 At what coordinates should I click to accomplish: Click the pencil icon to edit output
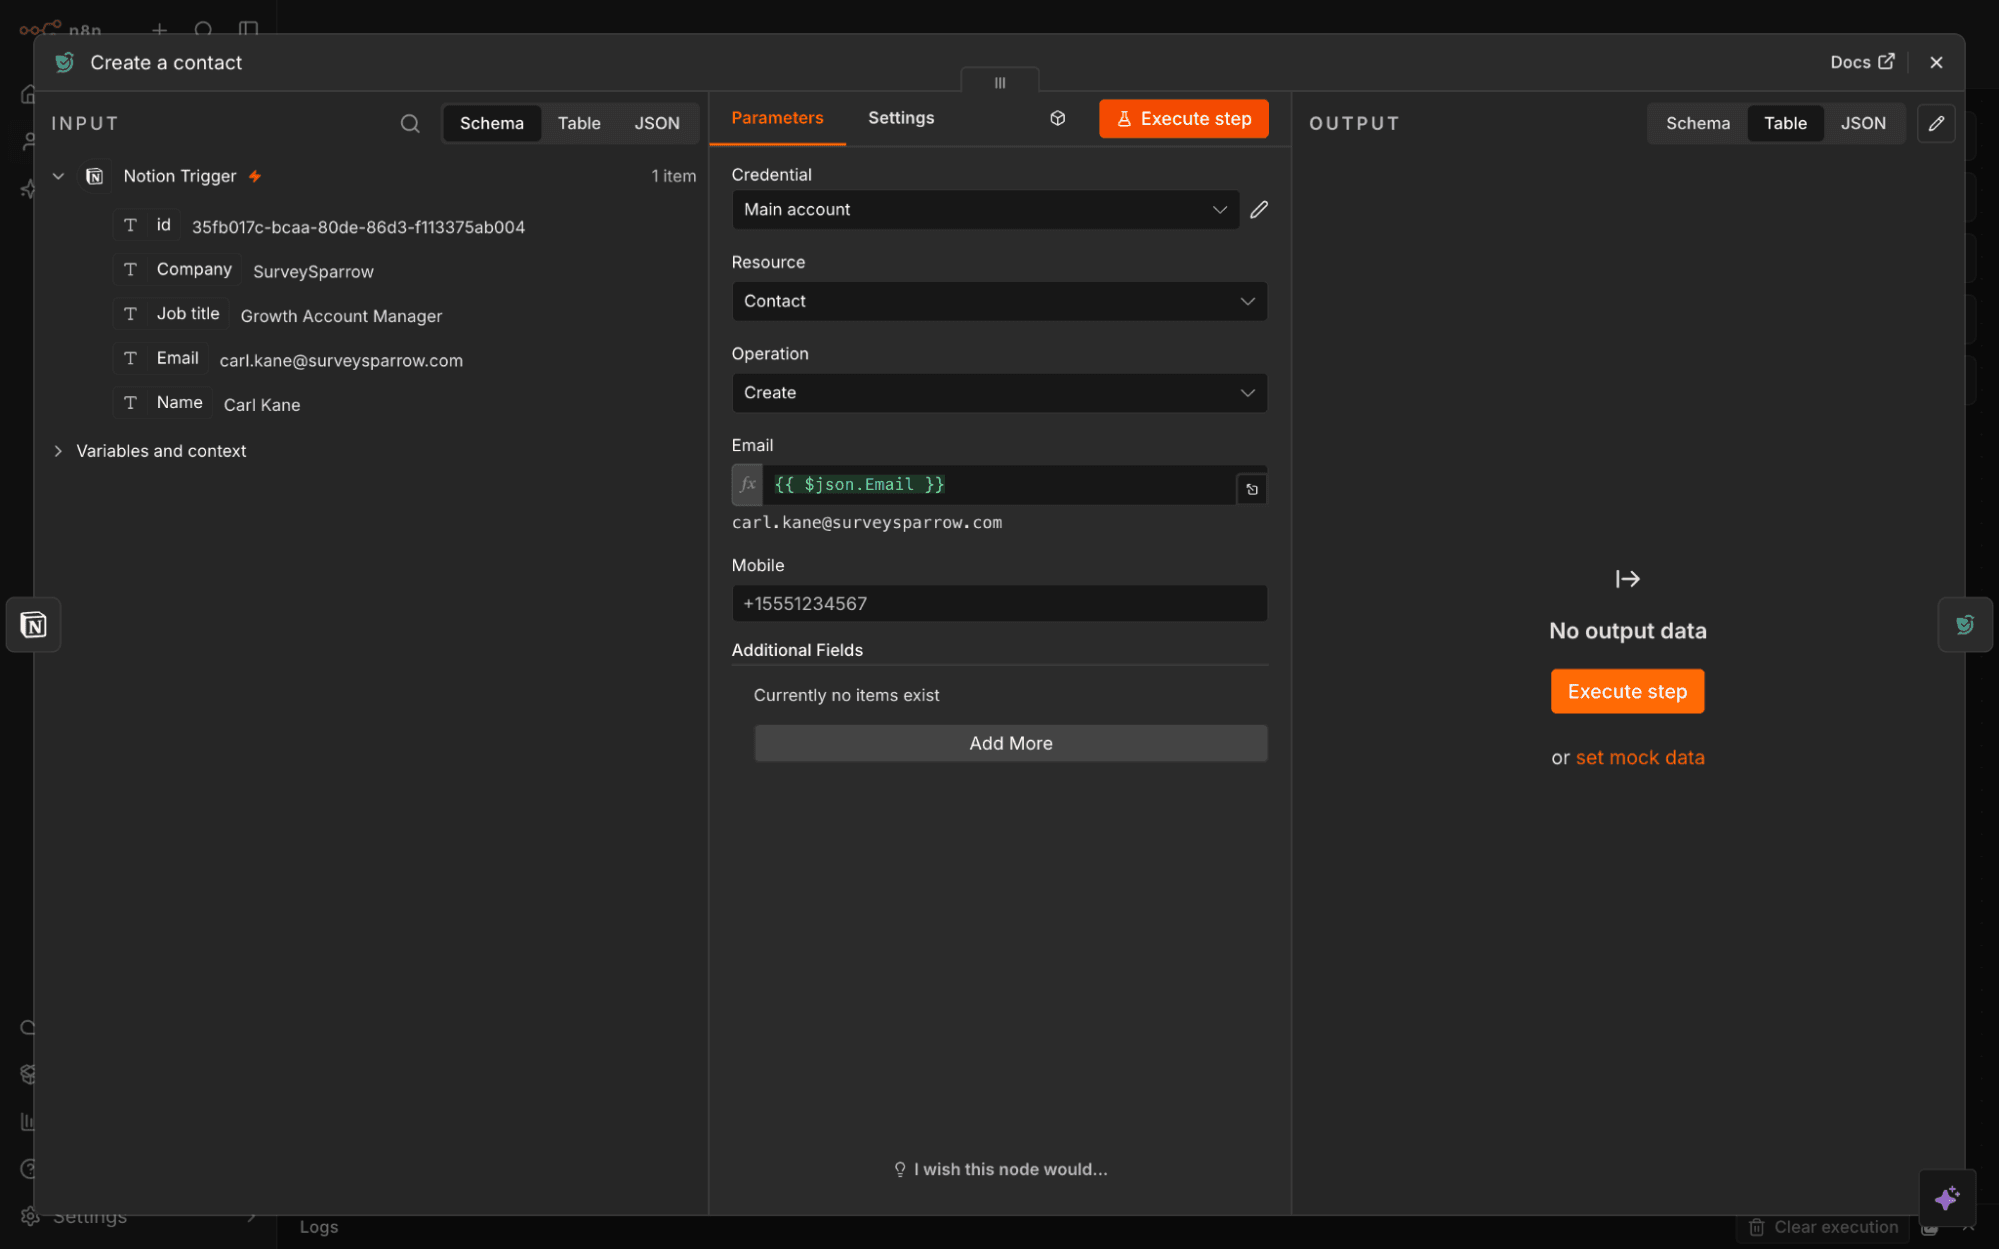1936,123
